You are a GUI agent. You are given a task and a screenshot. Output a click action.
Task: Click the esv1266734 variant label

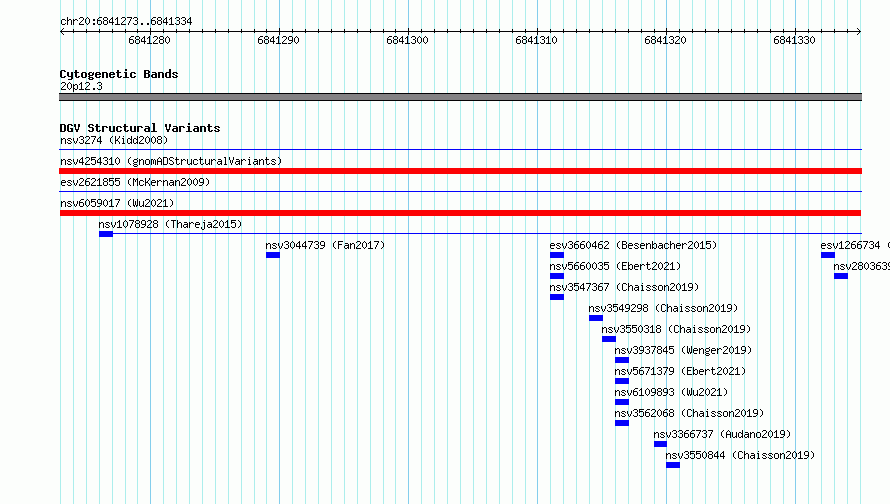tap(855, 245)
